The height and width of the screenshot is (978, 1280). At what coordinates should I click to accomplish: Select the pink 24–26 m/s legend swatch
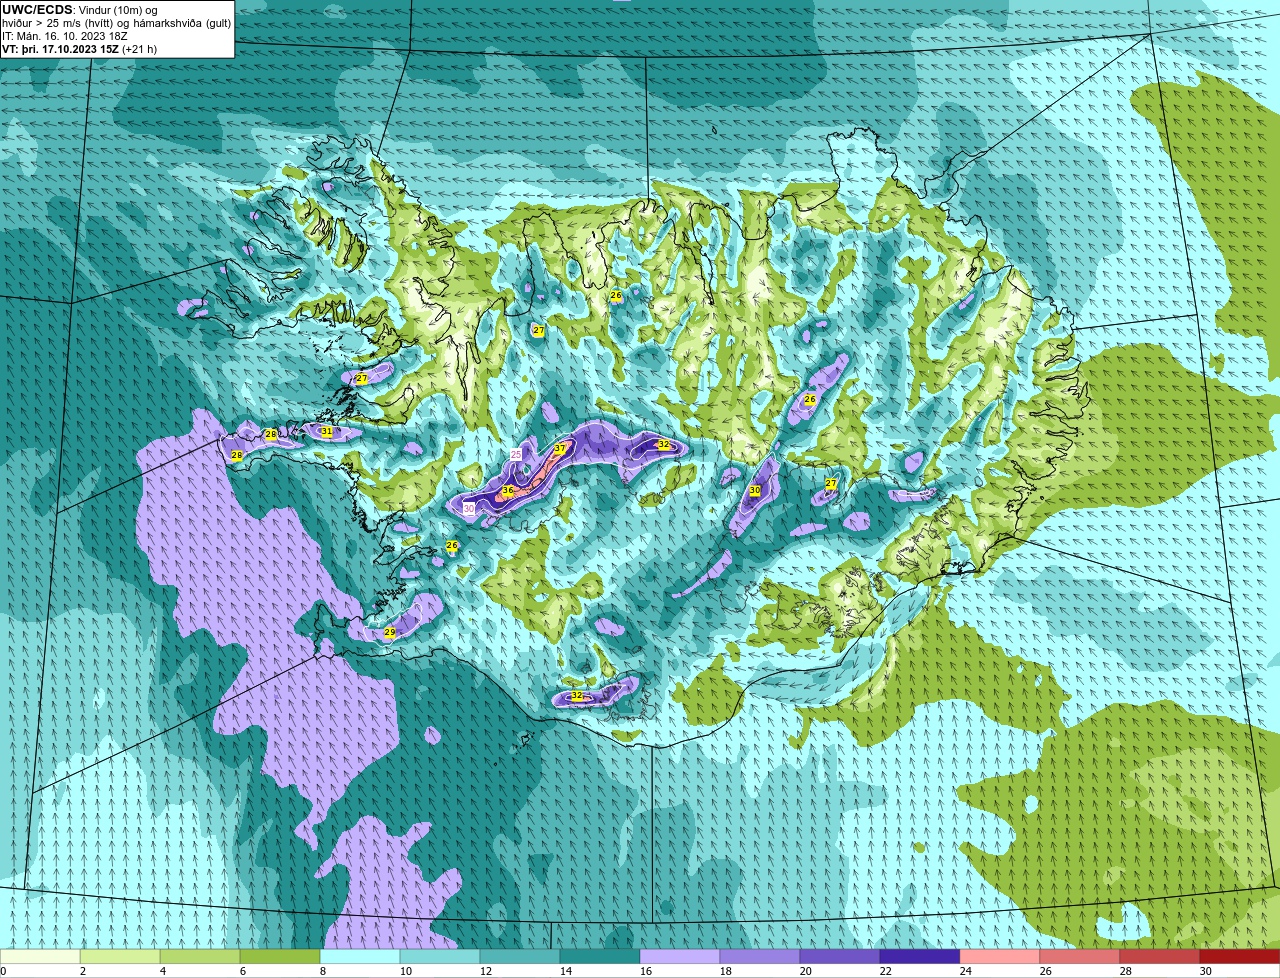pos(1000,957)
